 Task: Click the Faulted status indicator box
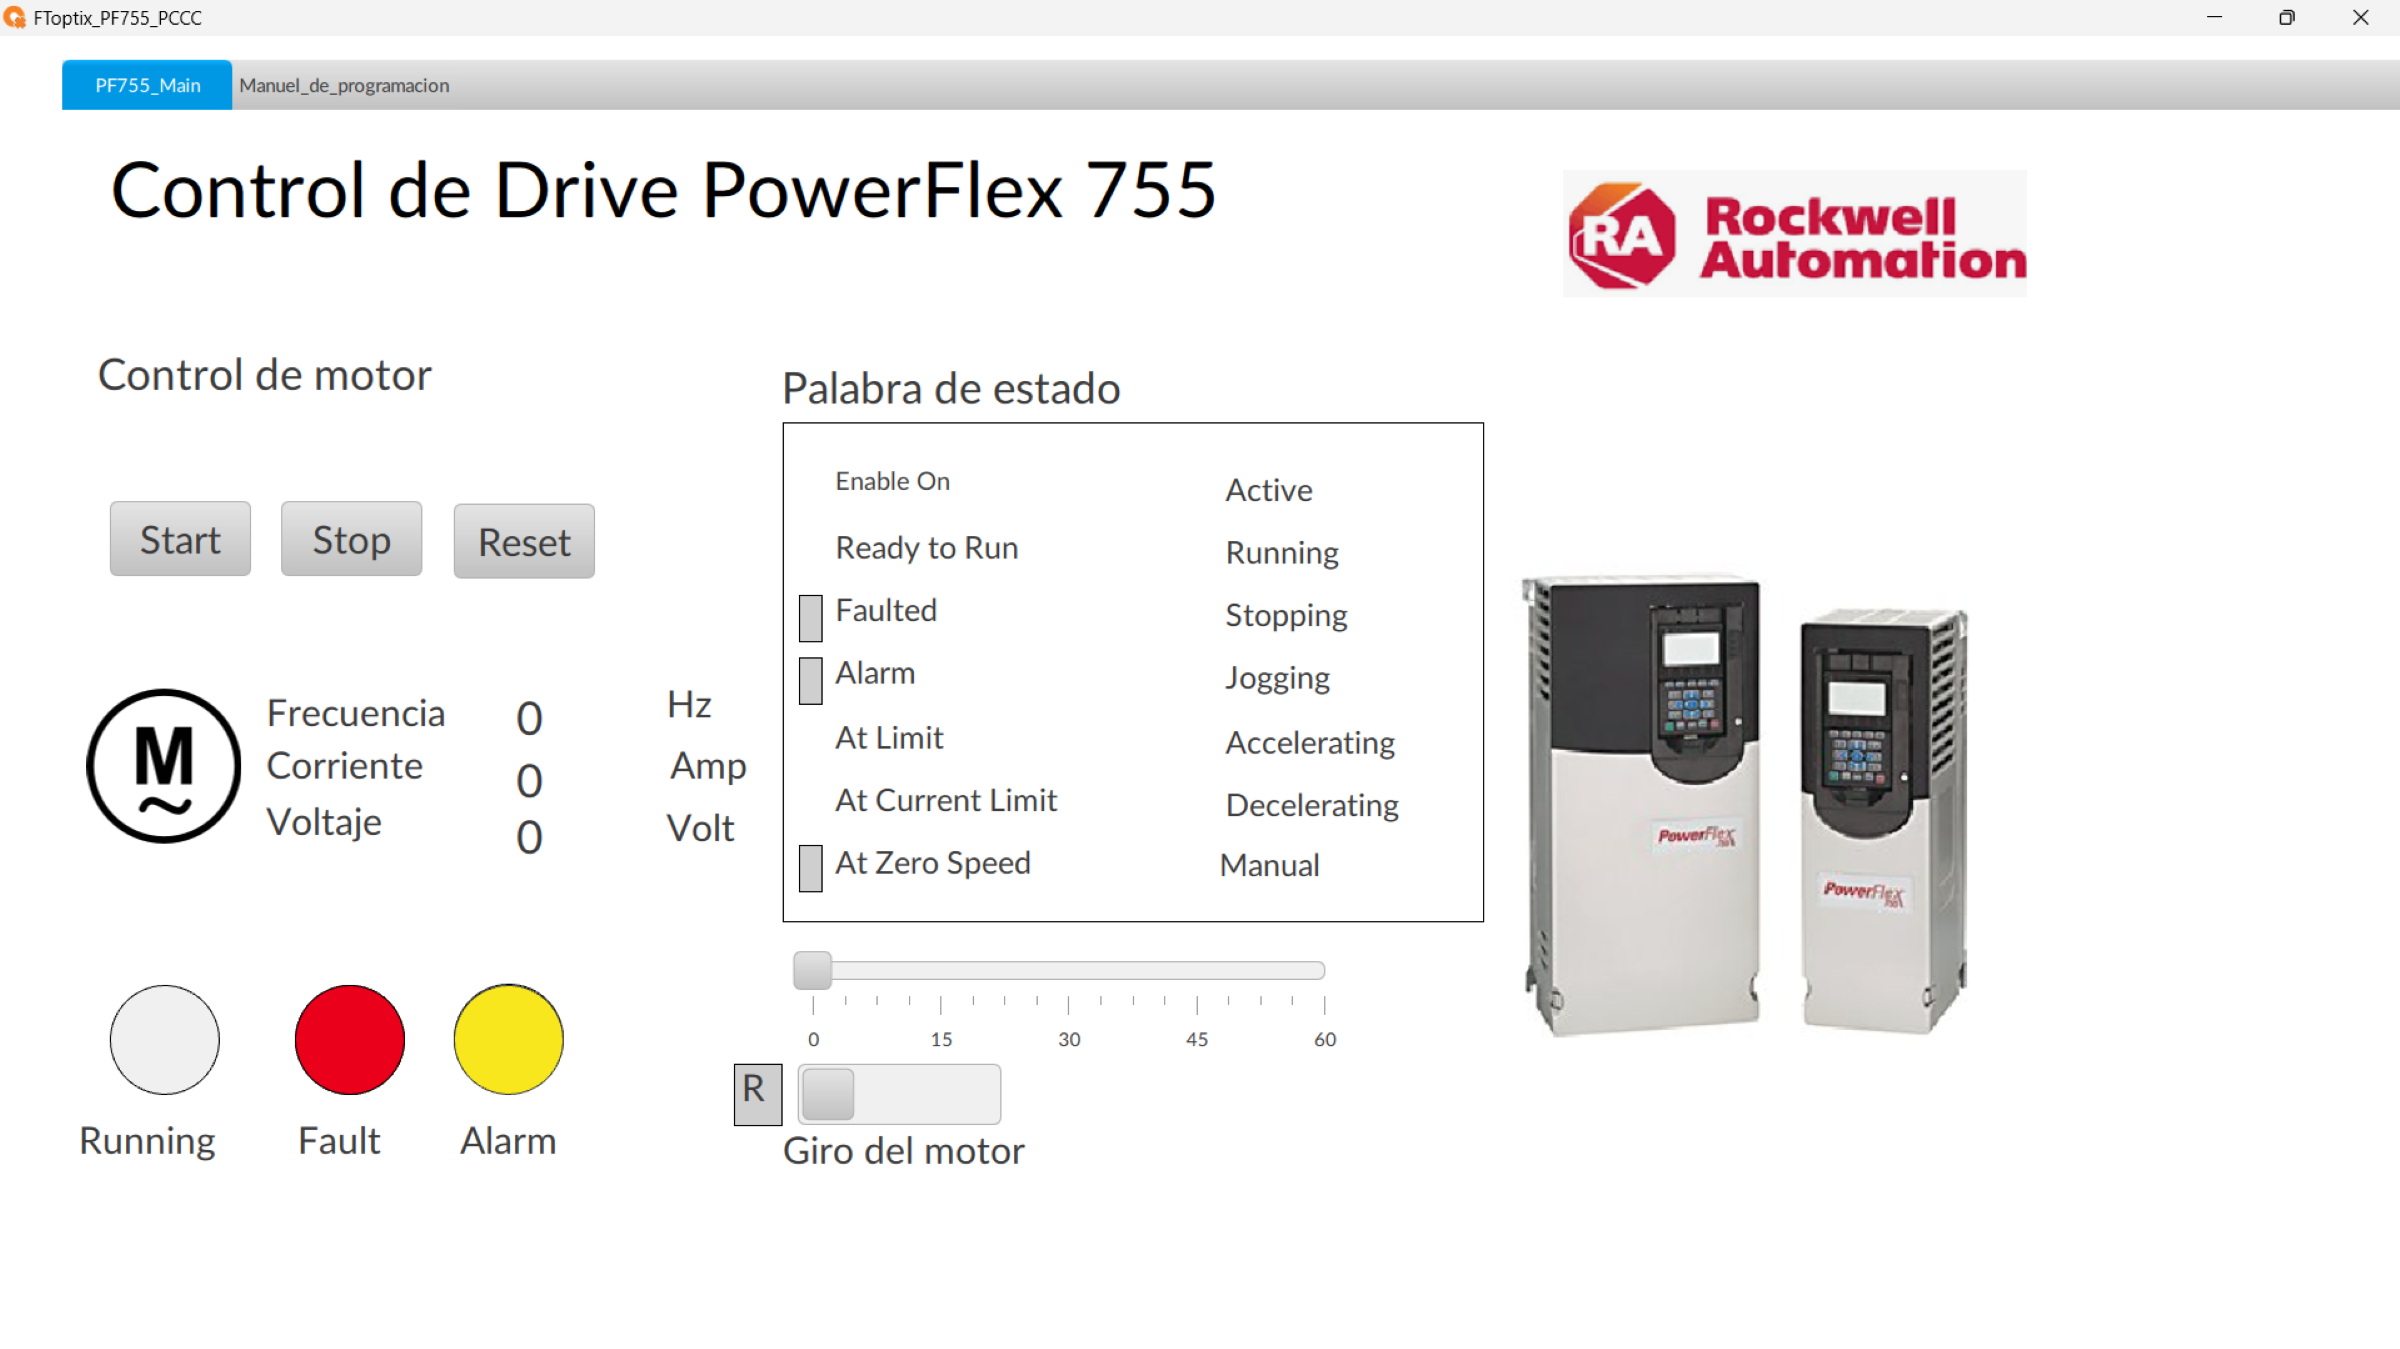click(809, 617)
